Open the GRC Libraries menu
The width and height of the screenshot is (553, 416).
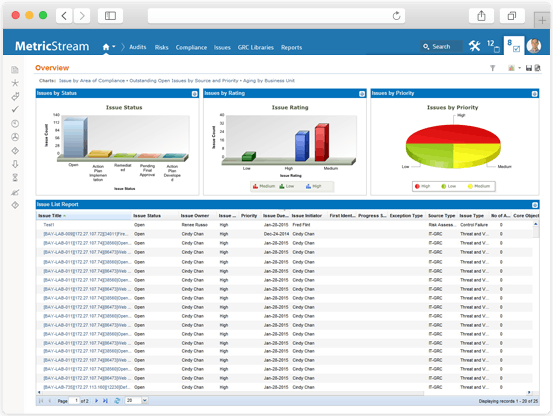point(256,47)
